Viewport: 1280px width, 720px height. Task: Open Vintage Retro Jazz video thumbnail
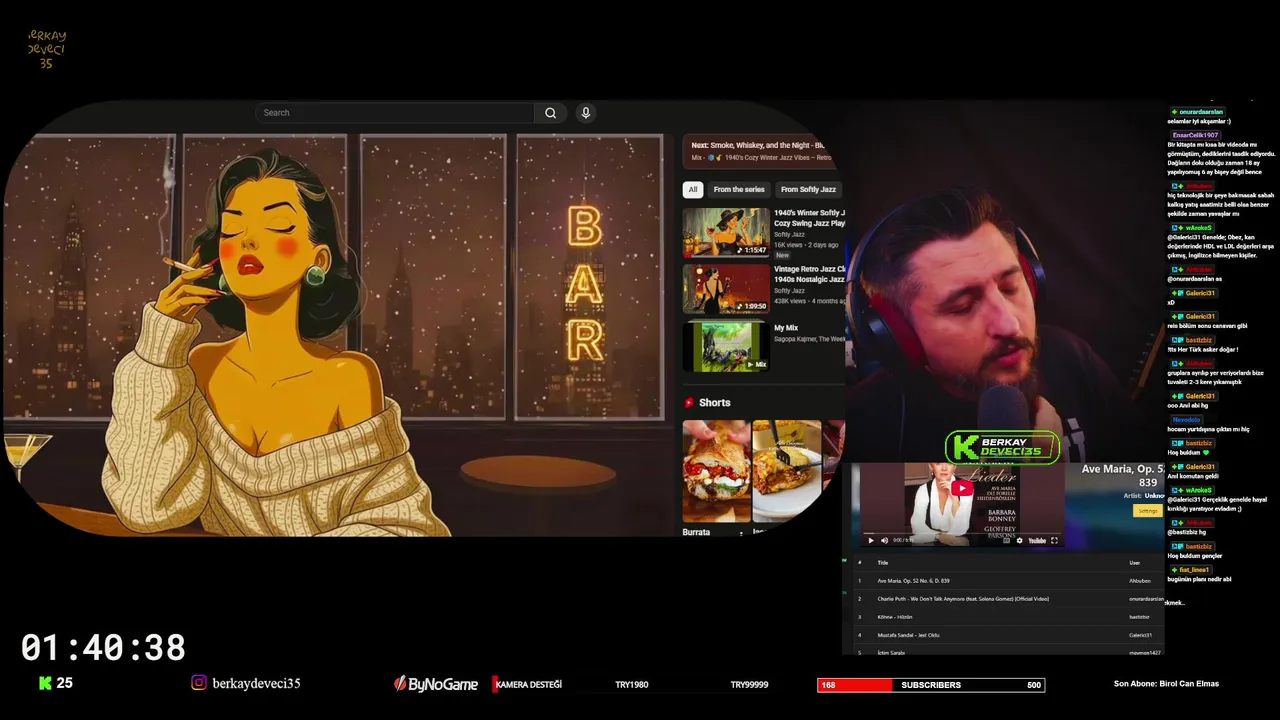tap(726, 289)
